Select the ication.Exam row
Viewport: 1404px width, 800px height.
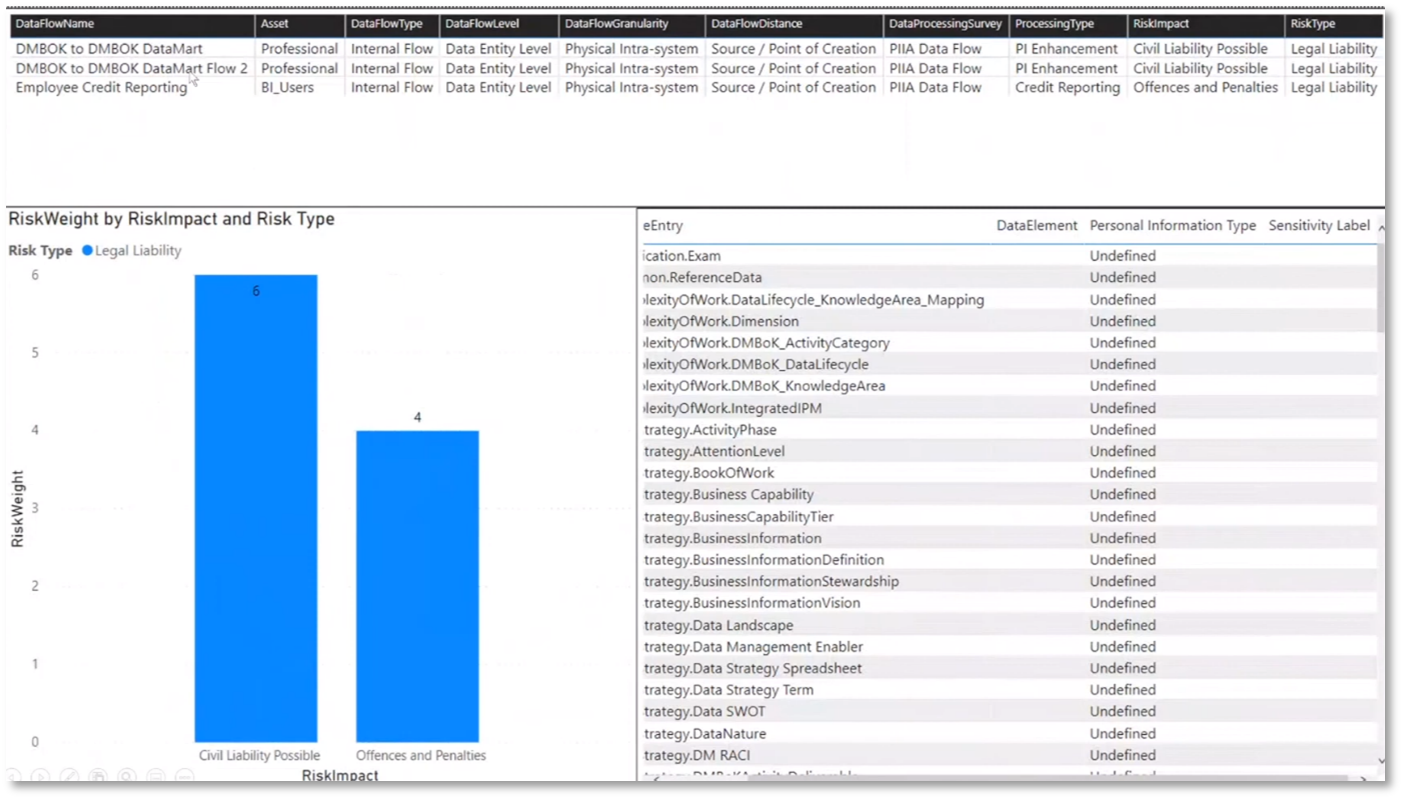point(1008,256)
